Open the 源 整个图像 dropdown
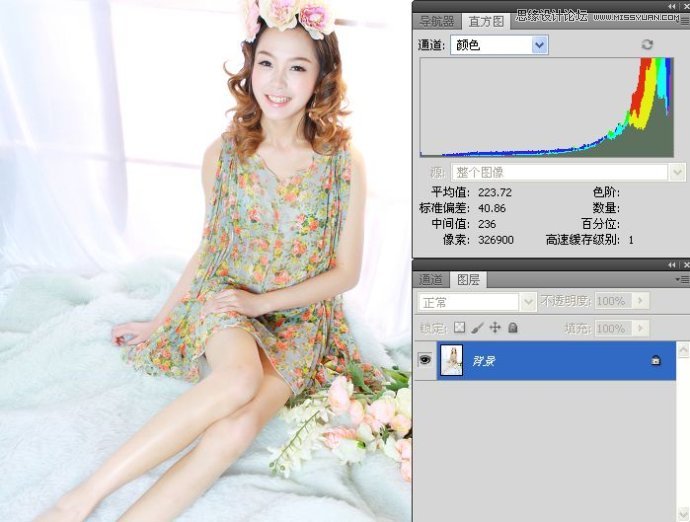This screenshot has height=522, width=690. (x=568, y=172)
